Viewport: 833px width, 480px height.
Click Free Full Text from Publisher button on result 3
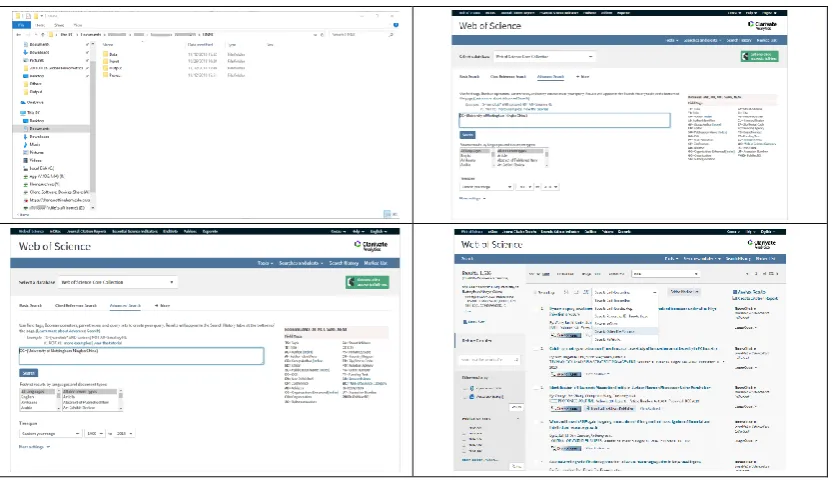610,409
